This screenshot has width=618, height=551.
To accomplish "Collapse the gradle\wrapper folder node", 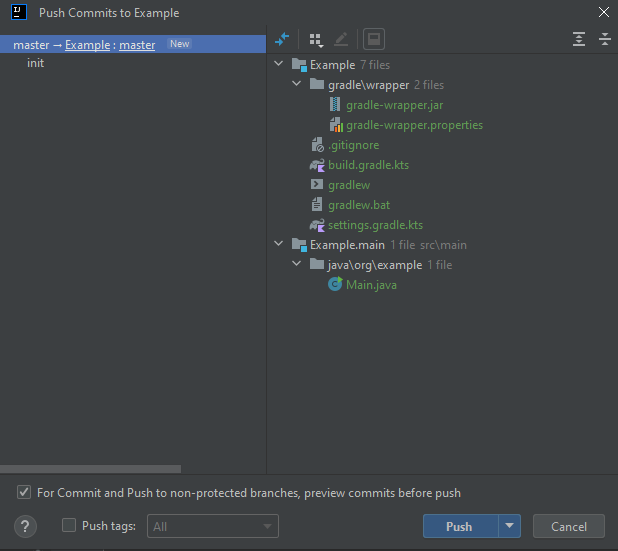I will pyautogui.click(x=297, y=85).
